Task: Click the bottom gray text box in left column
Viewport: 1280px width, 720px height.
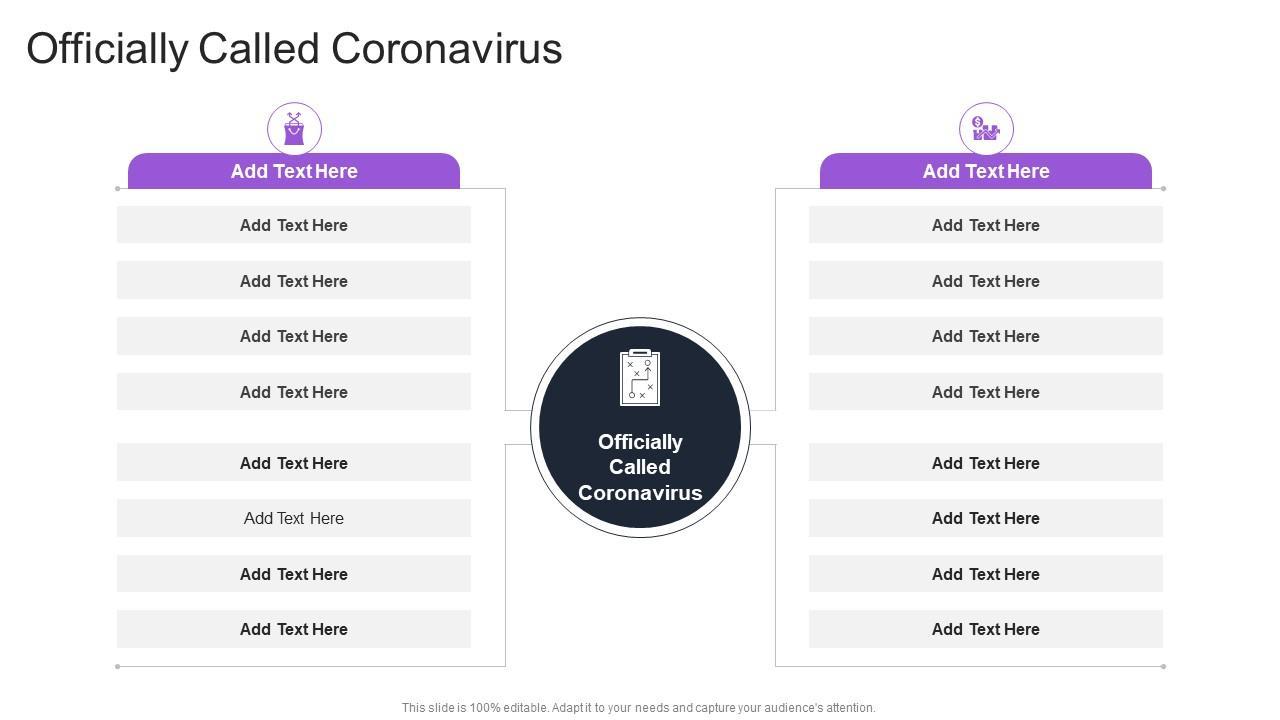Action: (294, 629)
